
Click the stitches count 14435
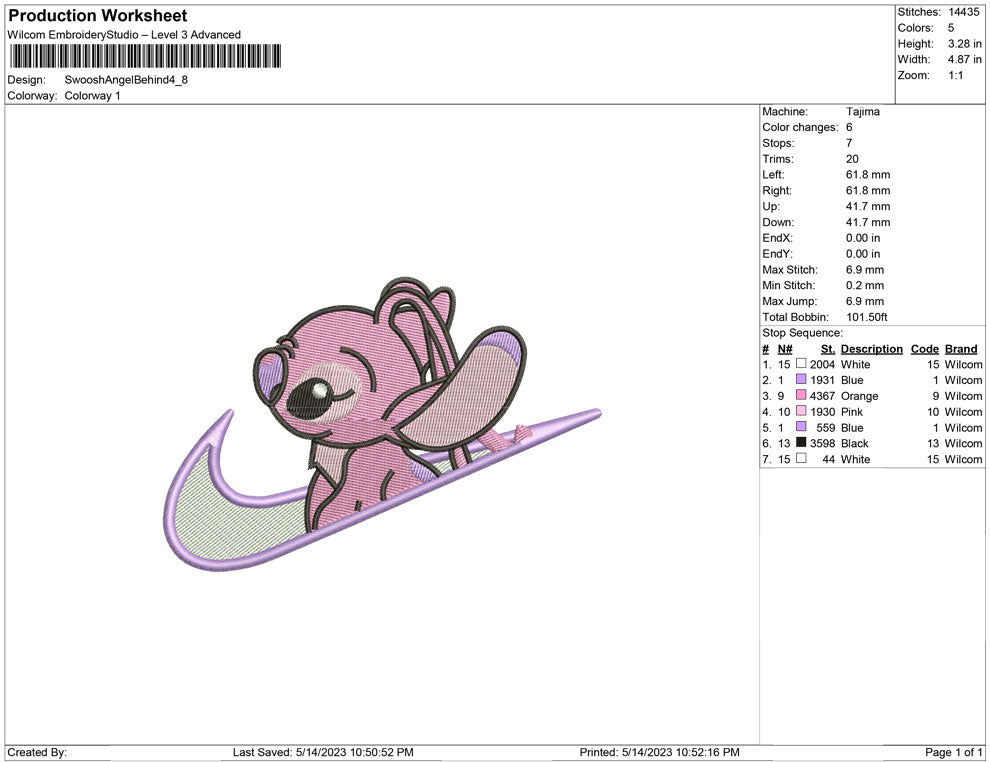pos(963,12)
